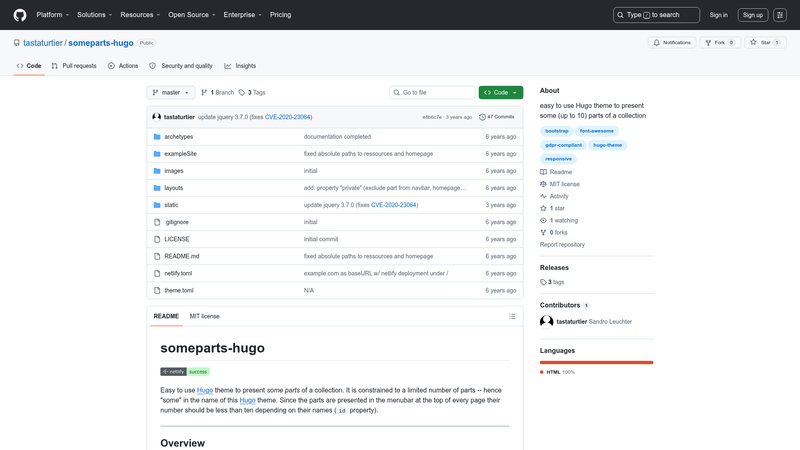
Task: Open the archetypes folder
Action: click(179, 137)
